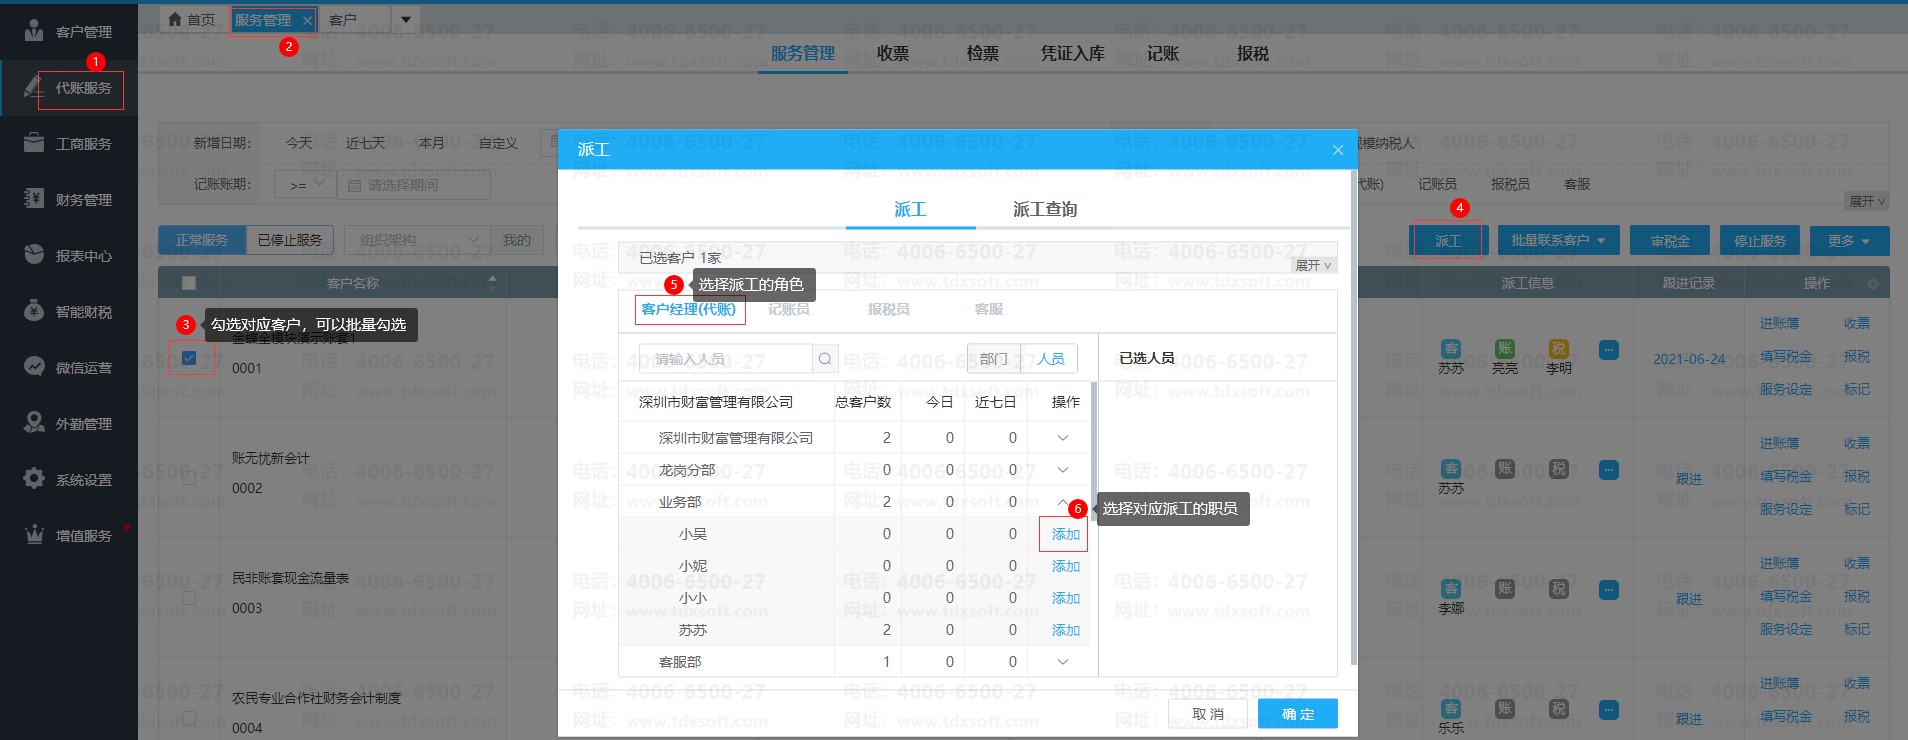Screen dimensions: 1908x740
Task: Collapse the 业务部 department row
Action: (1063, 502)
